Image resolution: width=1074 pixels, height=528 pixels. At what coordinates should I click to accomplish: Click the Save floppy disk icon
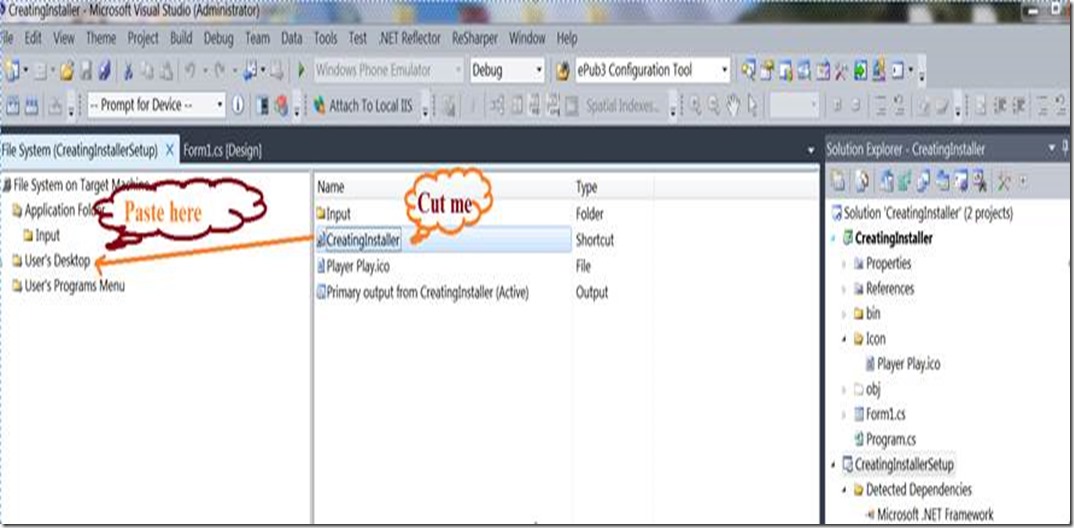[87, 71]
